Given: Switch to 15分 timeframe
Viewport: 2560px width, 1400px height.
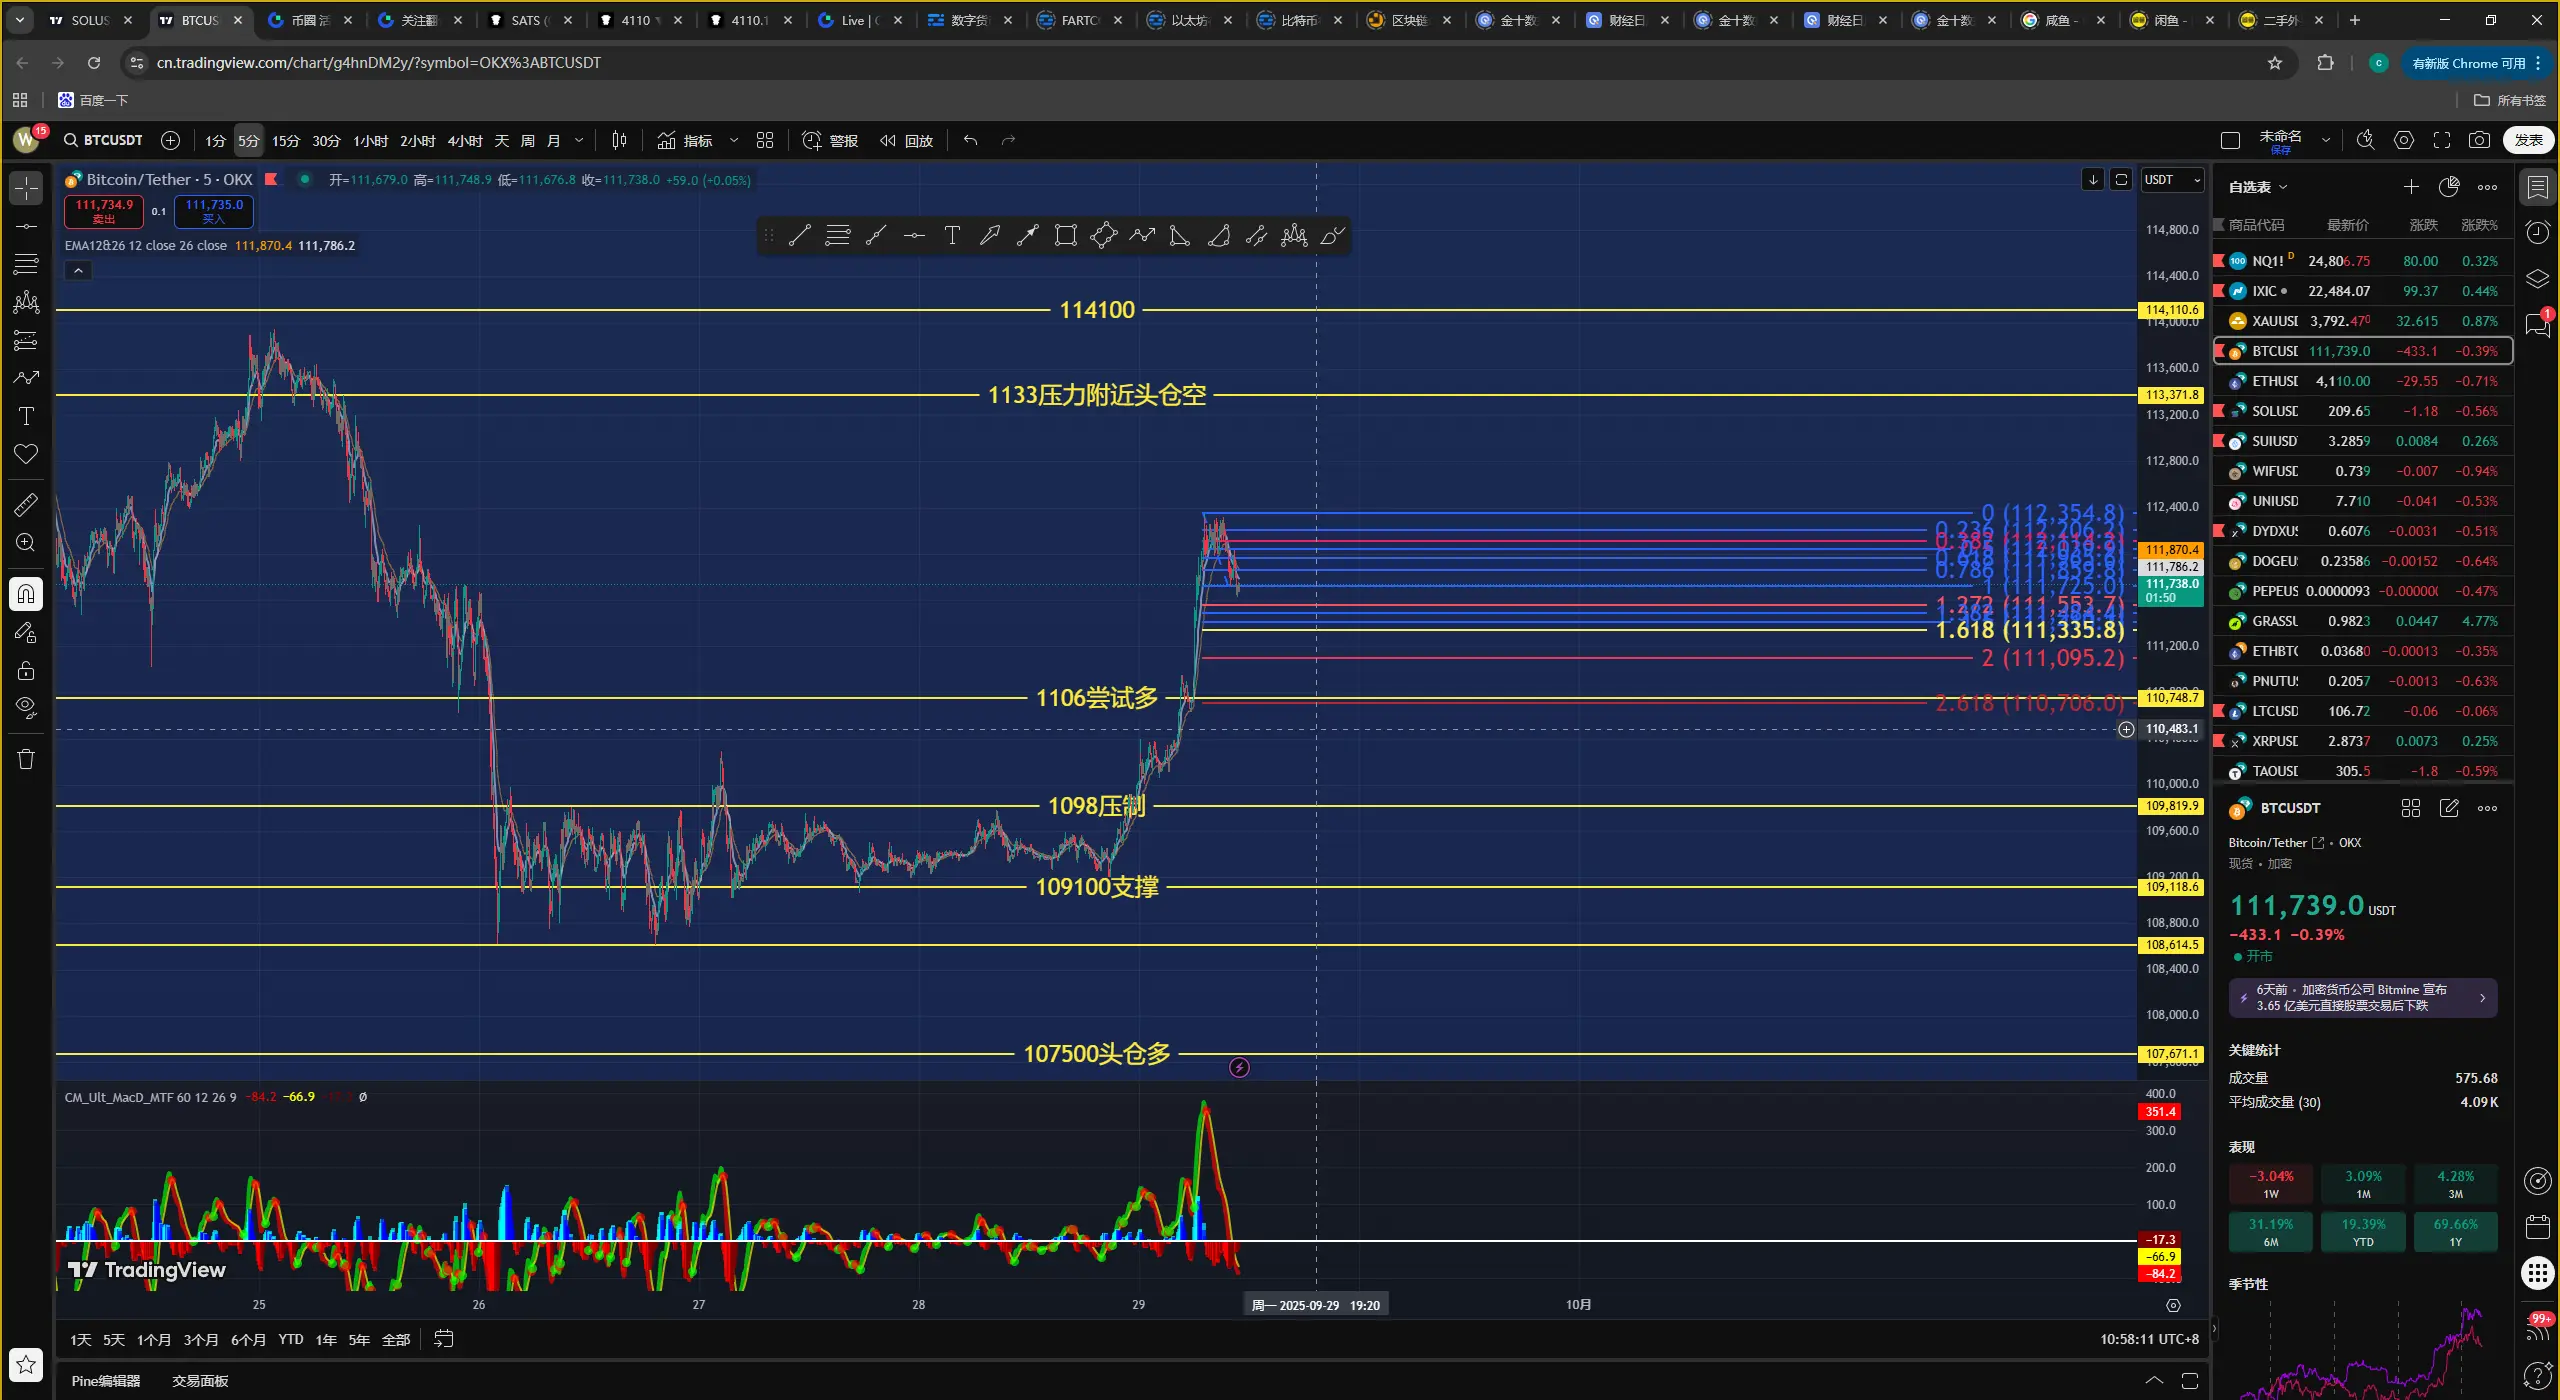Looking at the screenshot, I should point(285,141).
